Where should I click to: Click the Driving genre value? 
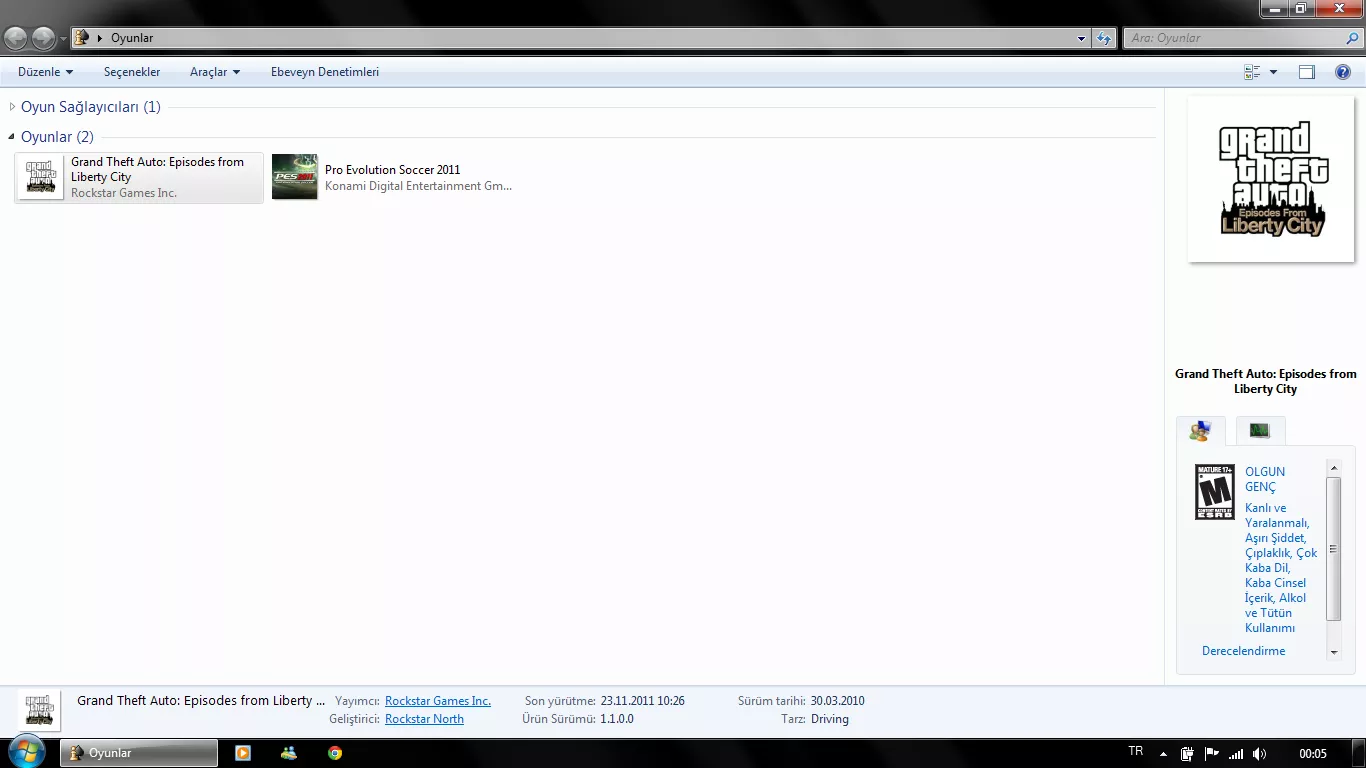click(x=830, y=719)
